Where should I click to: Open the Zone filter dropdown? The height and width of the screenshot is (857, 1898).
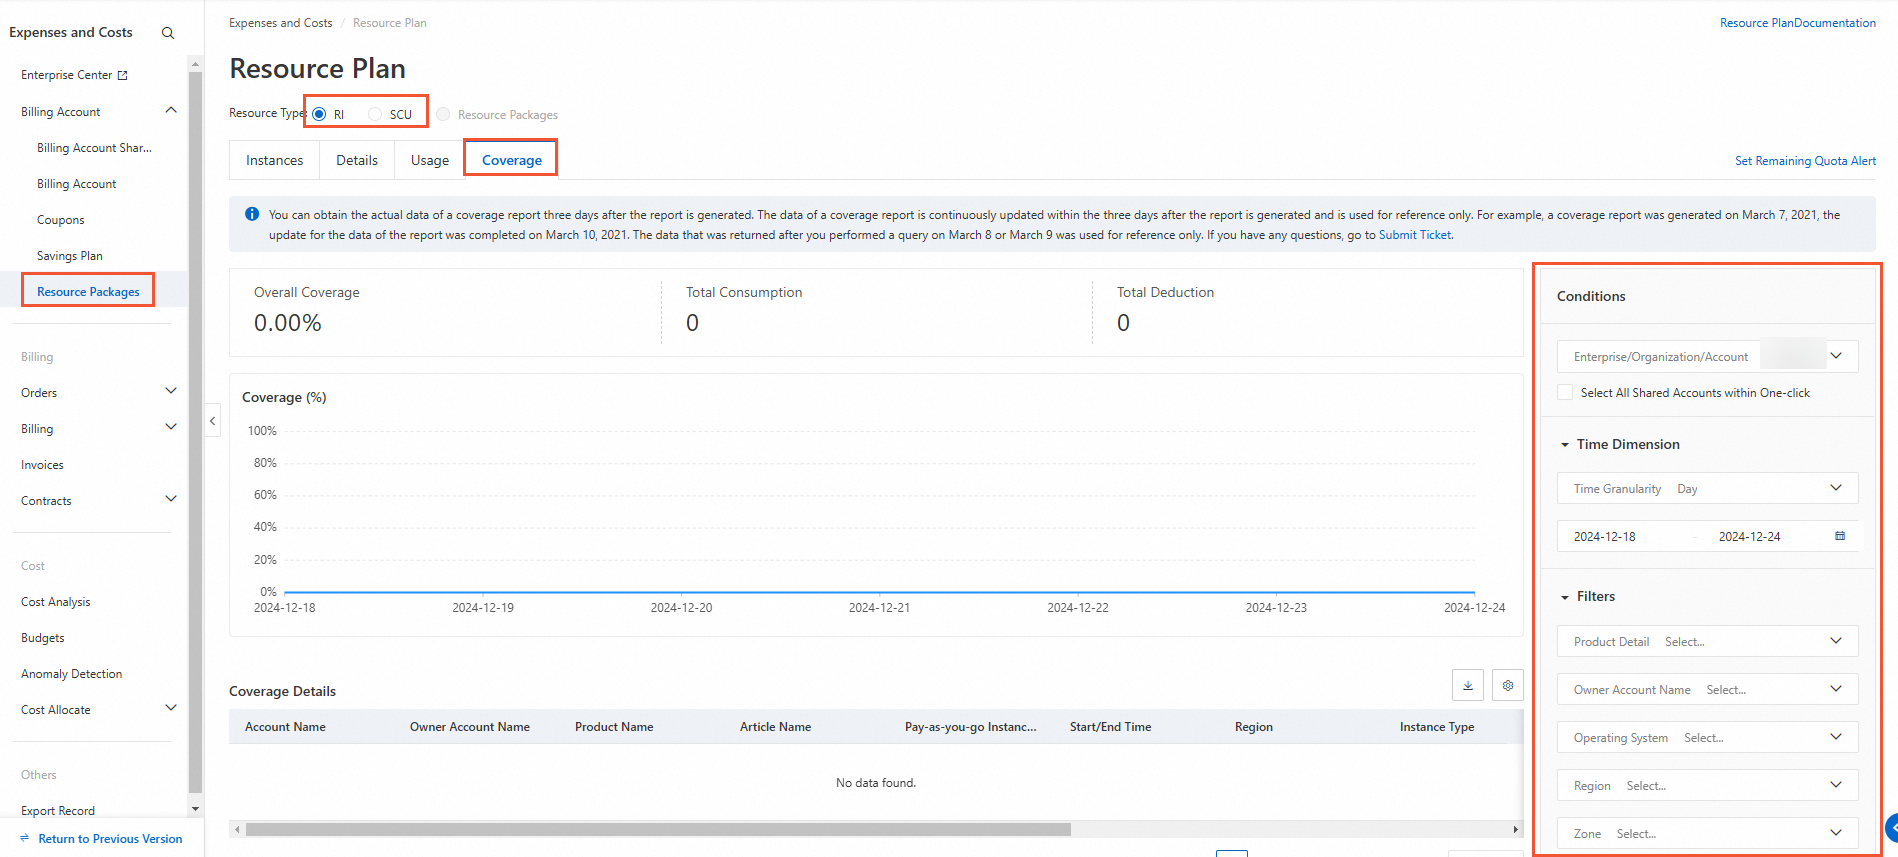pos(1708,833)
